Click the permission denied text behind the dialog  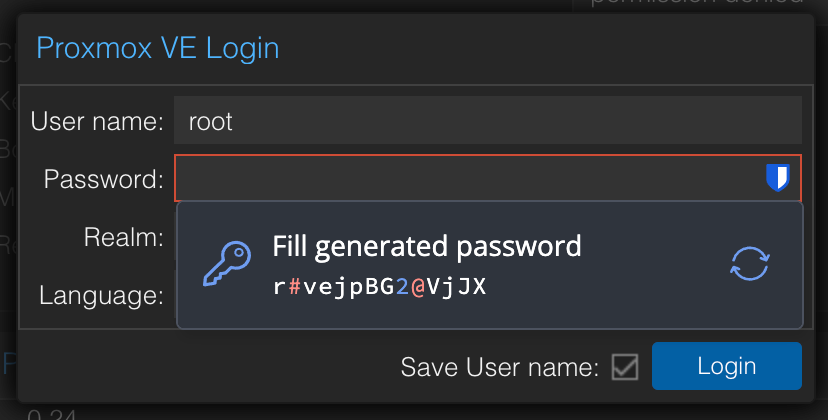pyautogui.click(x=697, y=2)
